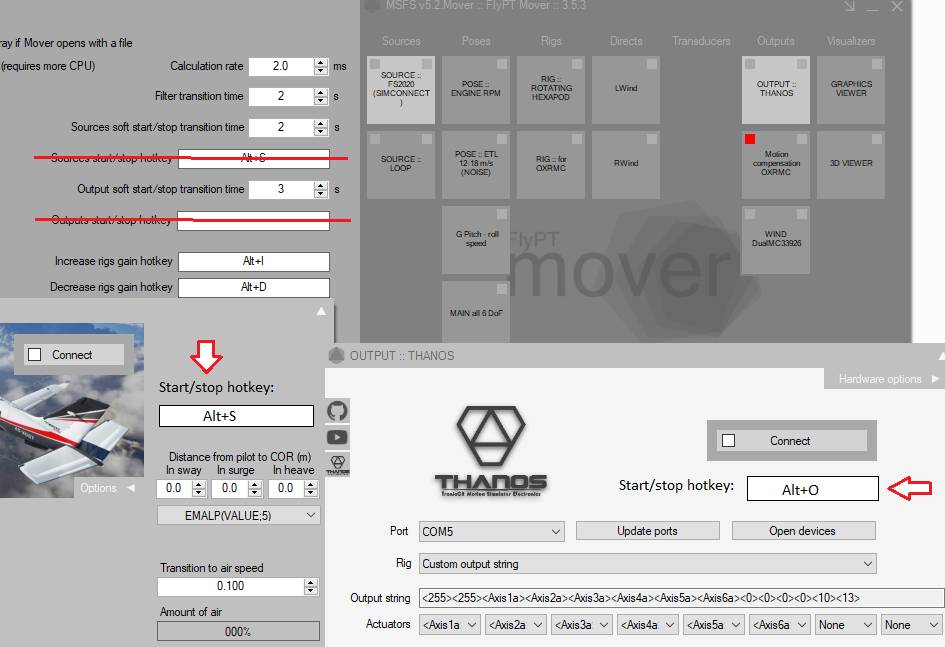Toggle checkbox on RIG :: ROTATING HEXAPOD tile
This screenshot has width=945, height=647.
pyautogui.click(x=577, y=64)
